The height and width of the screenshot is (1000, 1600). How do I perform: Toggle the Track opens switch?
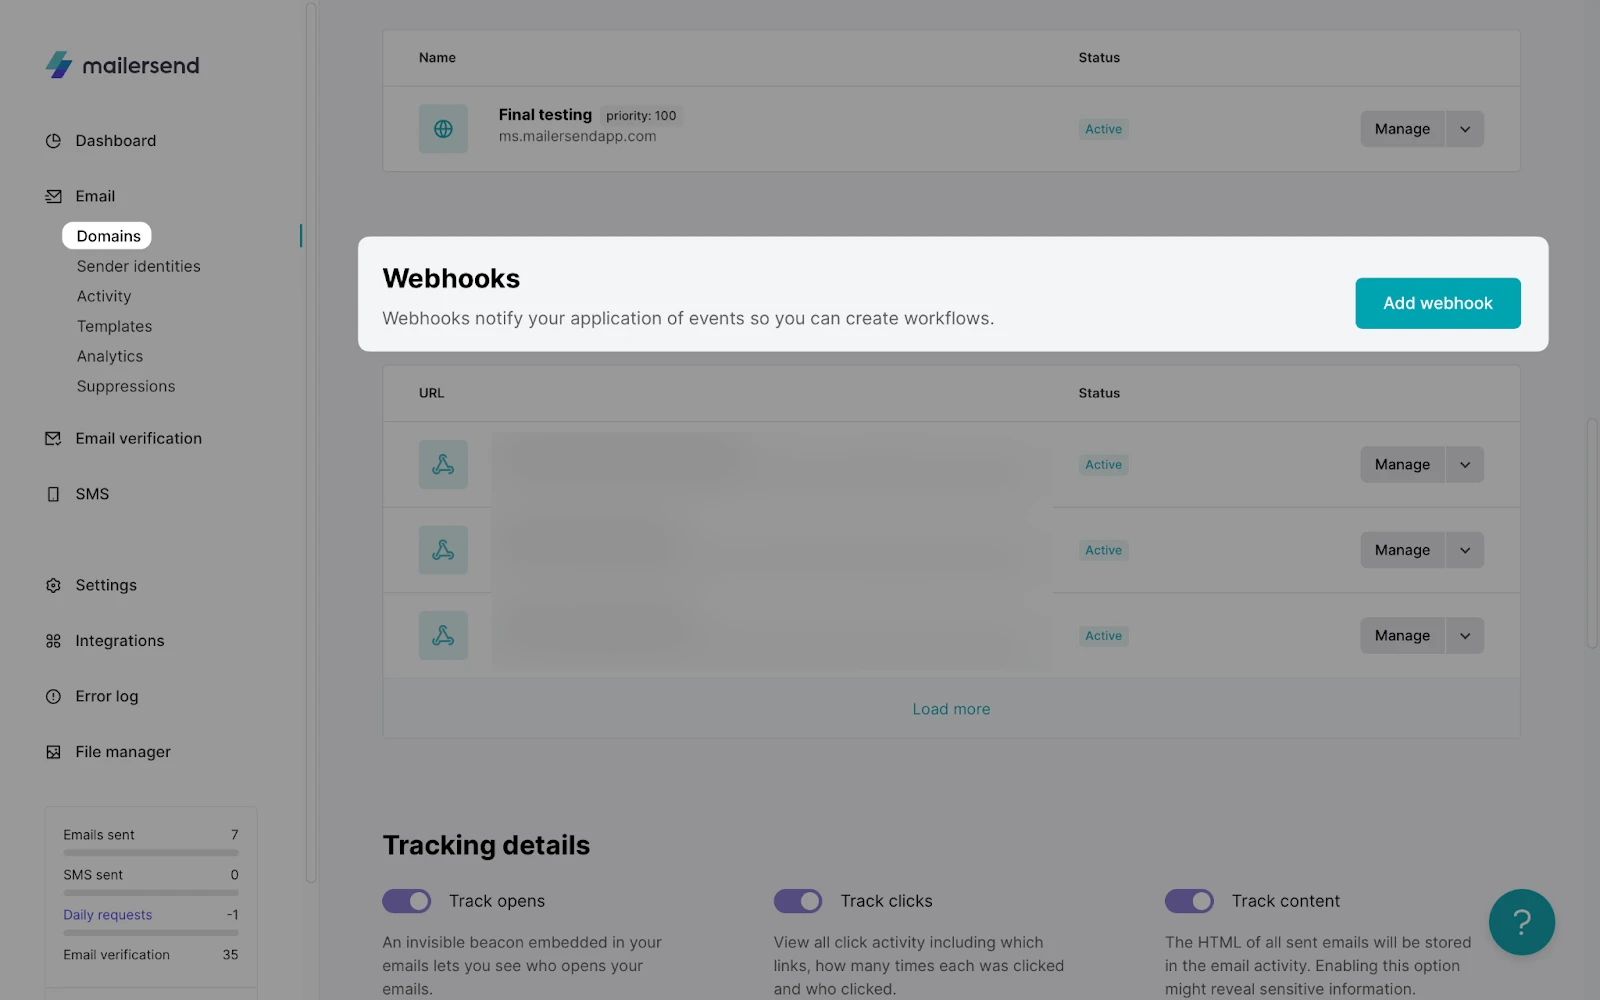click(406, 901)
